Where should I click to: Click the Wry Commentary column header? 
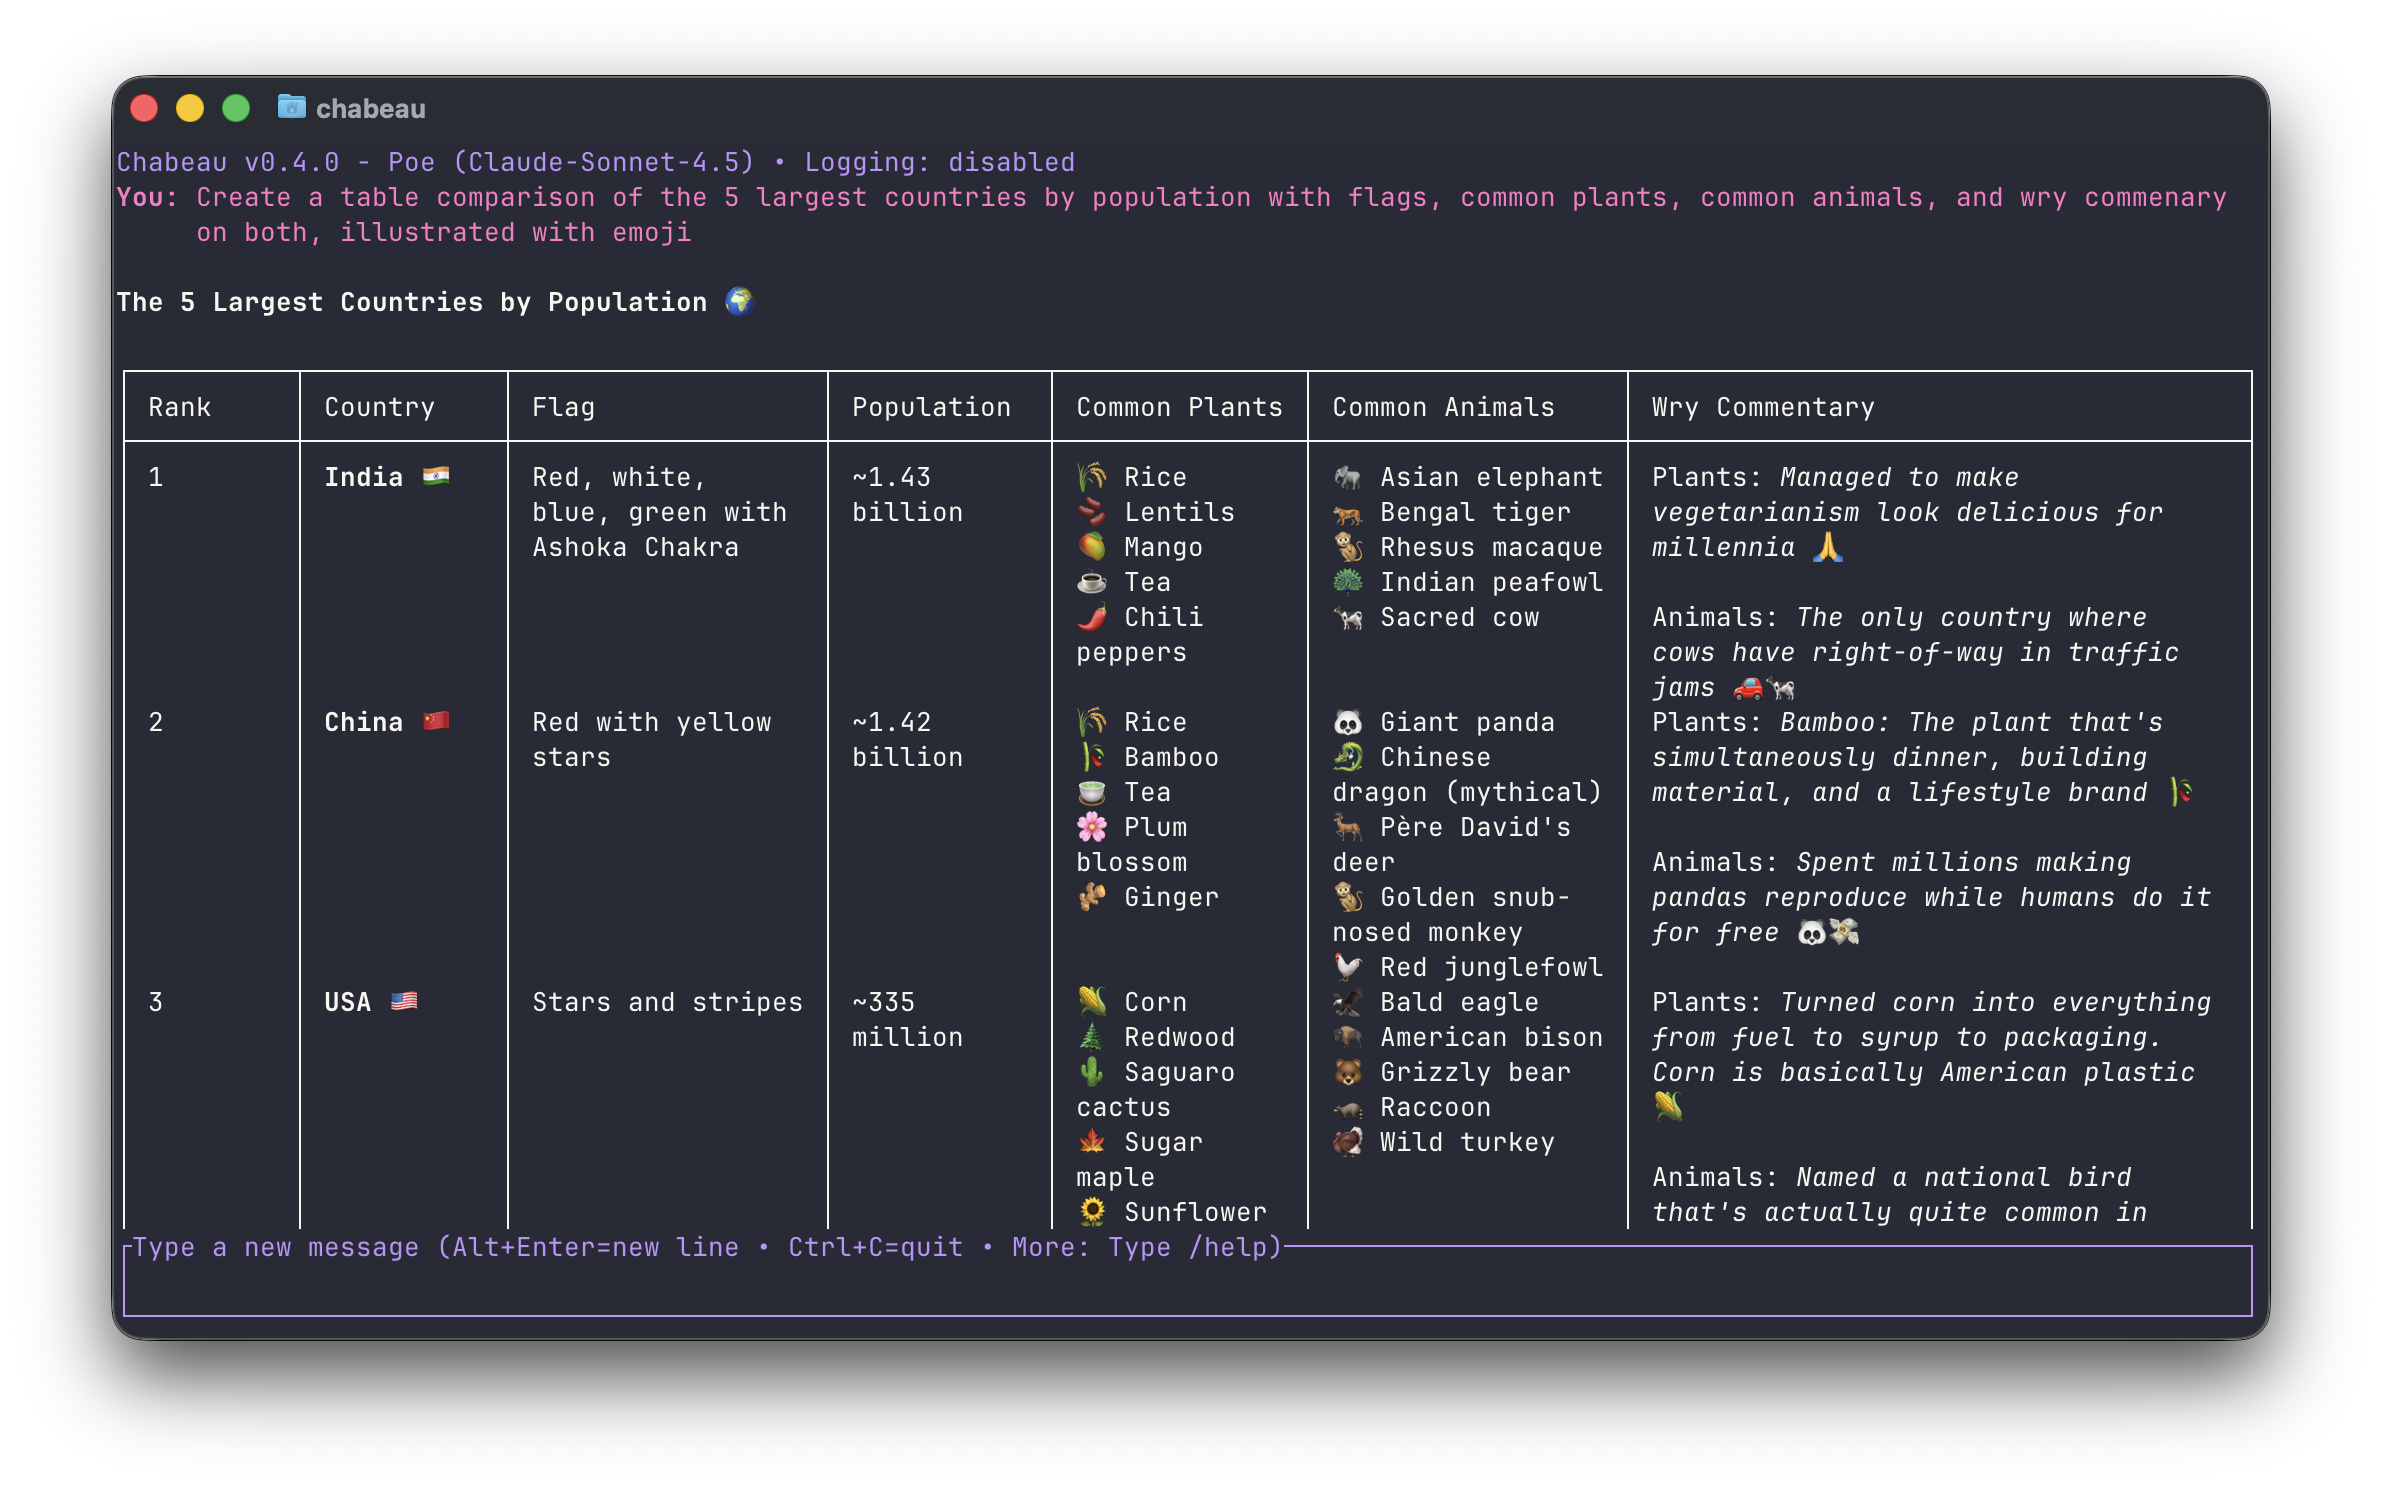(1763, 407)
